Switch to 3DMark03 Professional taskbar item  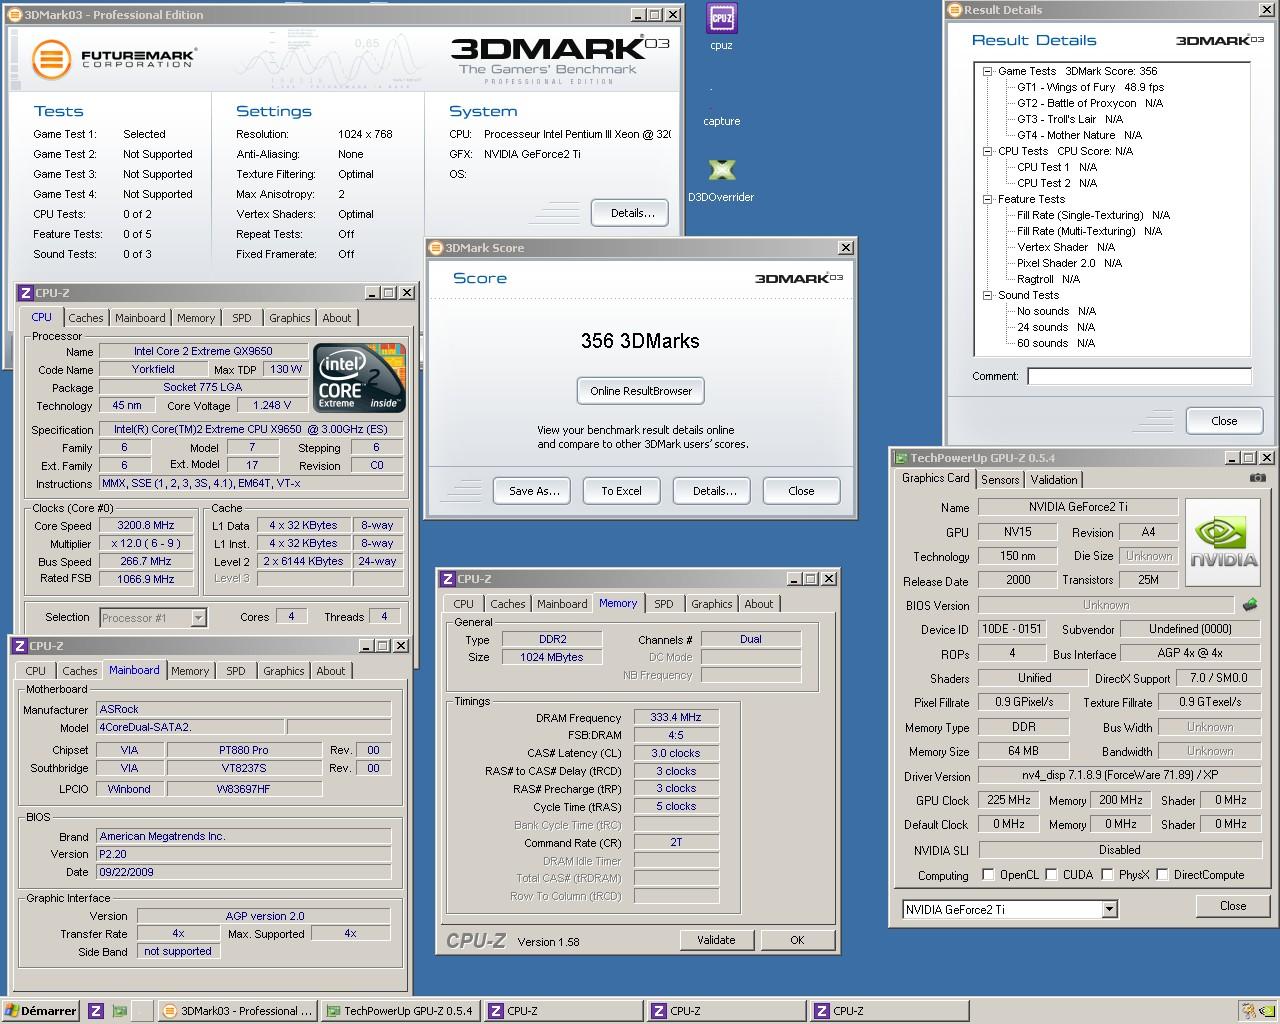[238, 1011]
